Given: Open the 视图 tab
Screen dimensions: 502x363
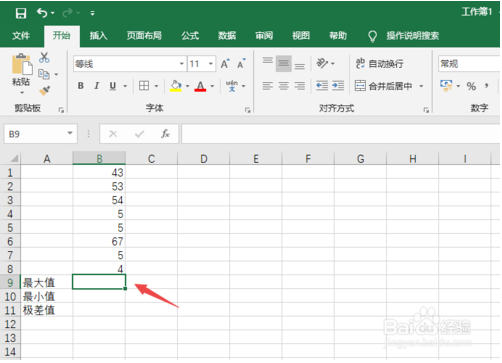Looking at the screenshot, I should click(x=301, y=35).
